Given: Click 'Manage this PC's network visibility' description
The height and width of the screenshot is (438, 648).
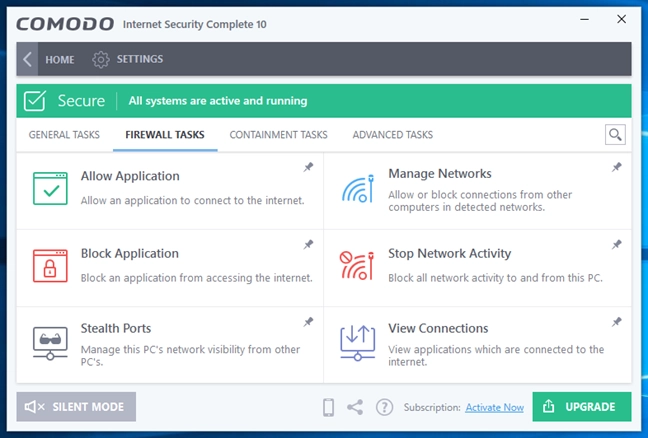Looking at the screenshot, I should [x=191, y=355].
